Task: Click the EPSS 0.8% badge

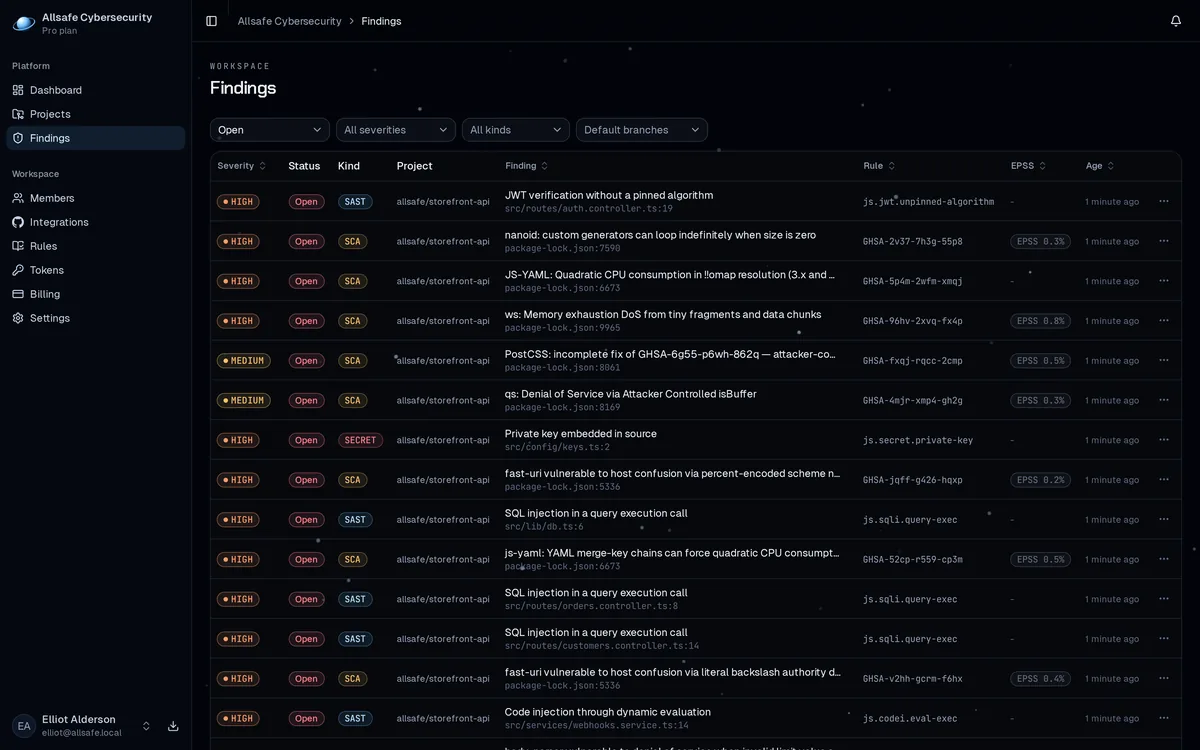Action: click(1040, 321)
